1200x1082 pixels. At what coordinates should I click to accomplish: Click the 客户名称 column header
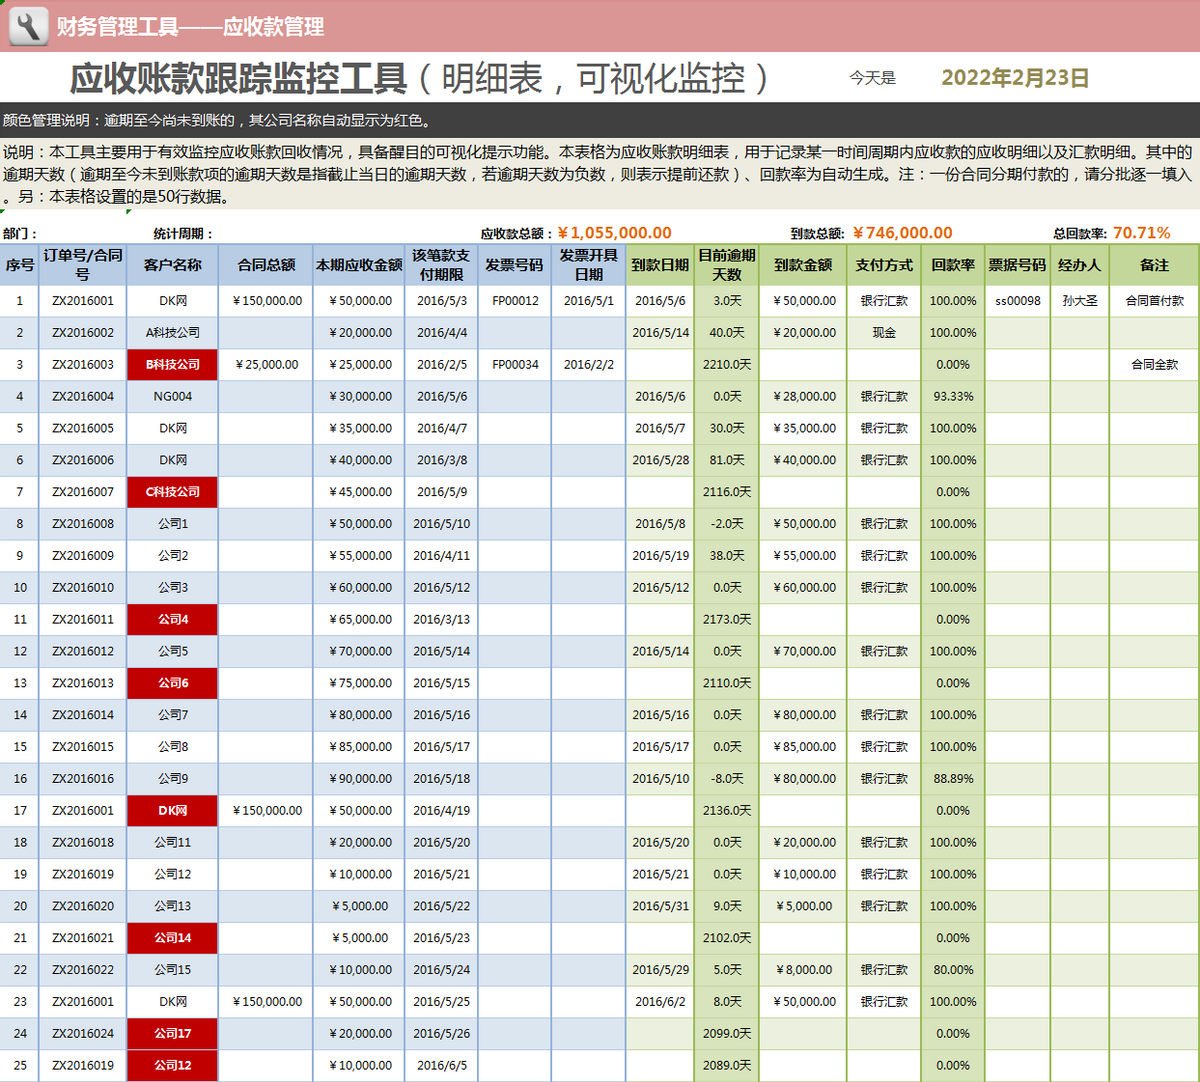click(172, 265)
